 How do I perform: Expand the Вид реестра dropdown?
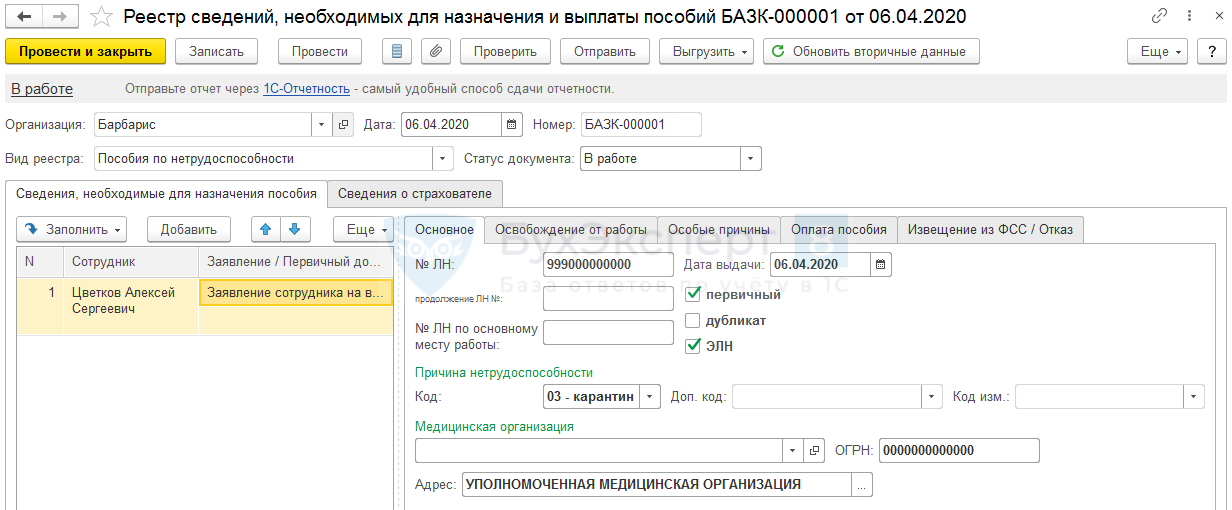443,159
